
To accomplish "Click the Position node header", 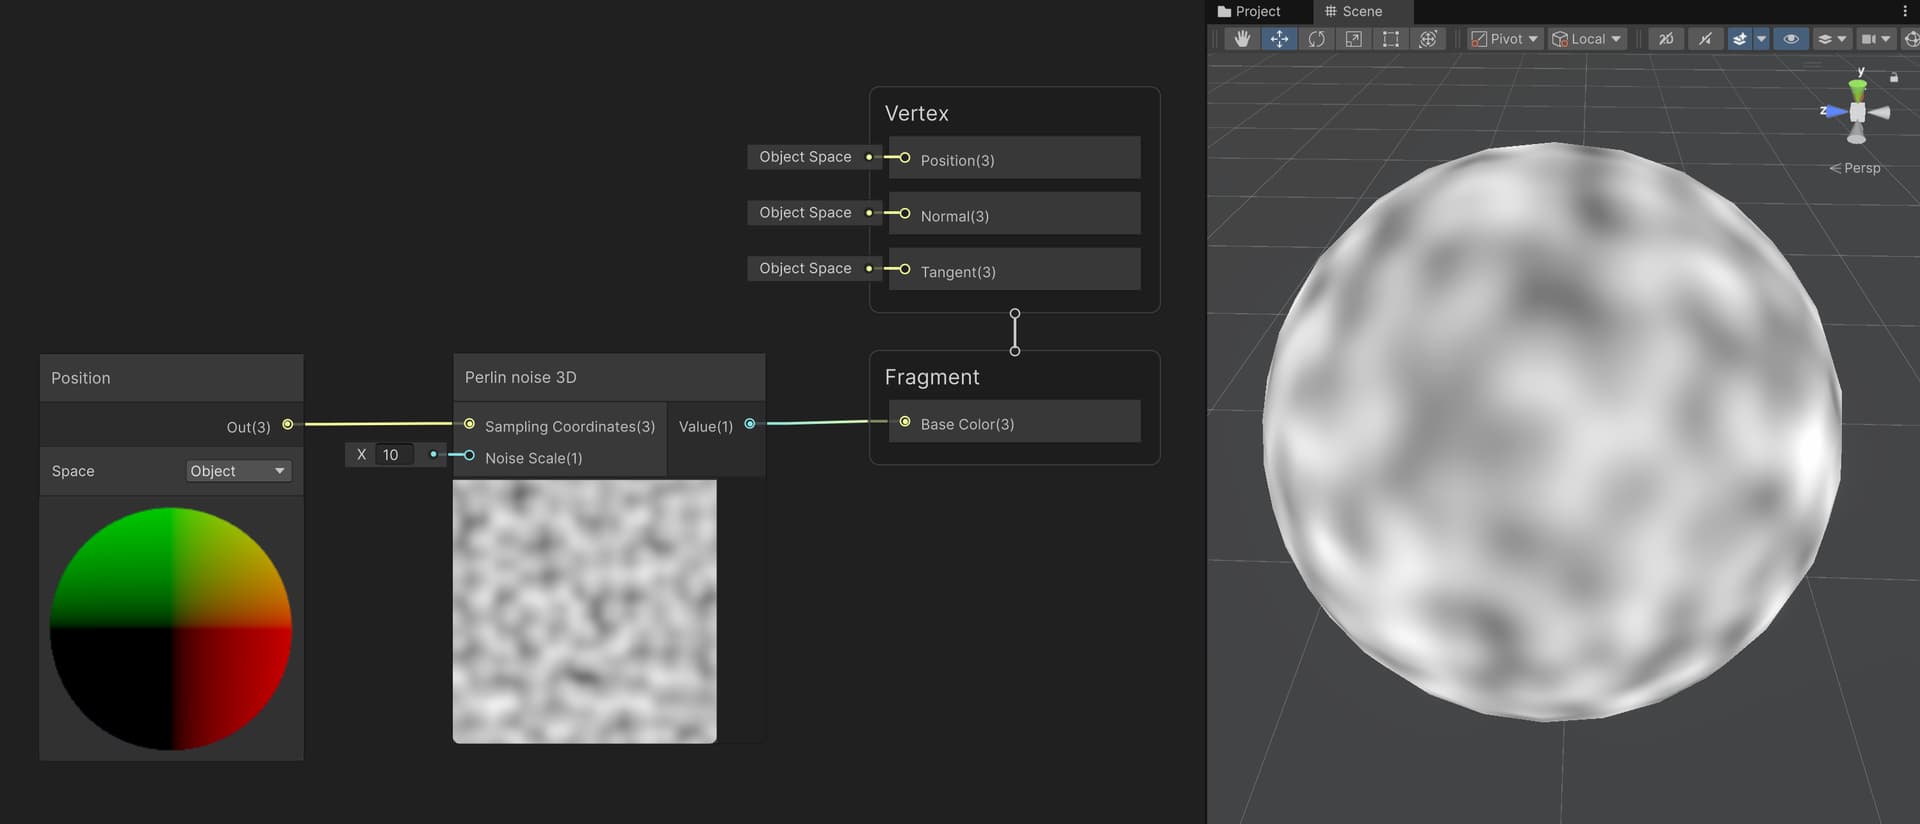I will pos(171,378).
